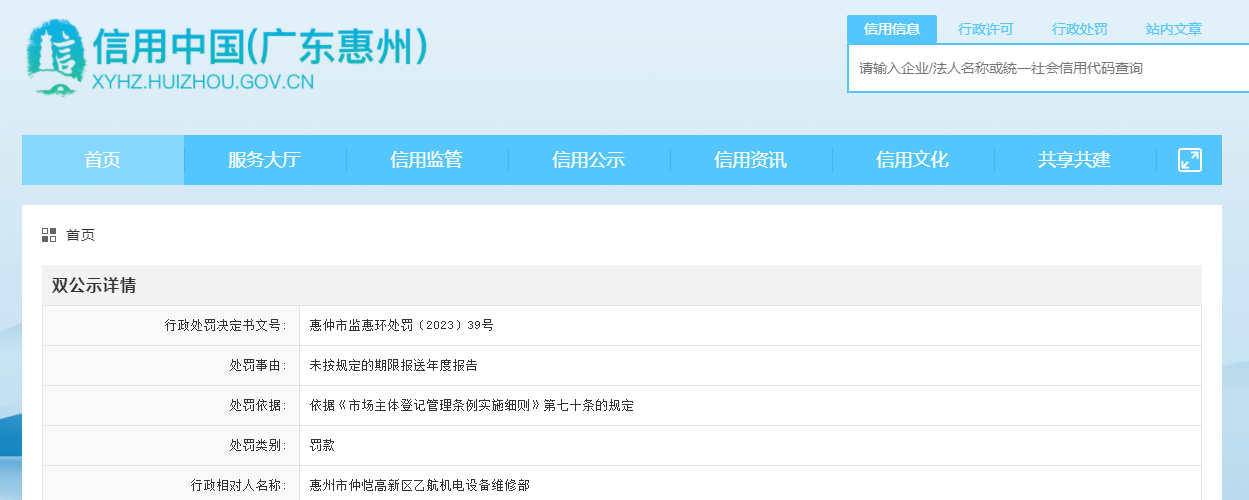Focus the enterprise name search input field
The width and height of the screenshot is (1249, 500).
pyautogui.click(x=1047, y=68)
